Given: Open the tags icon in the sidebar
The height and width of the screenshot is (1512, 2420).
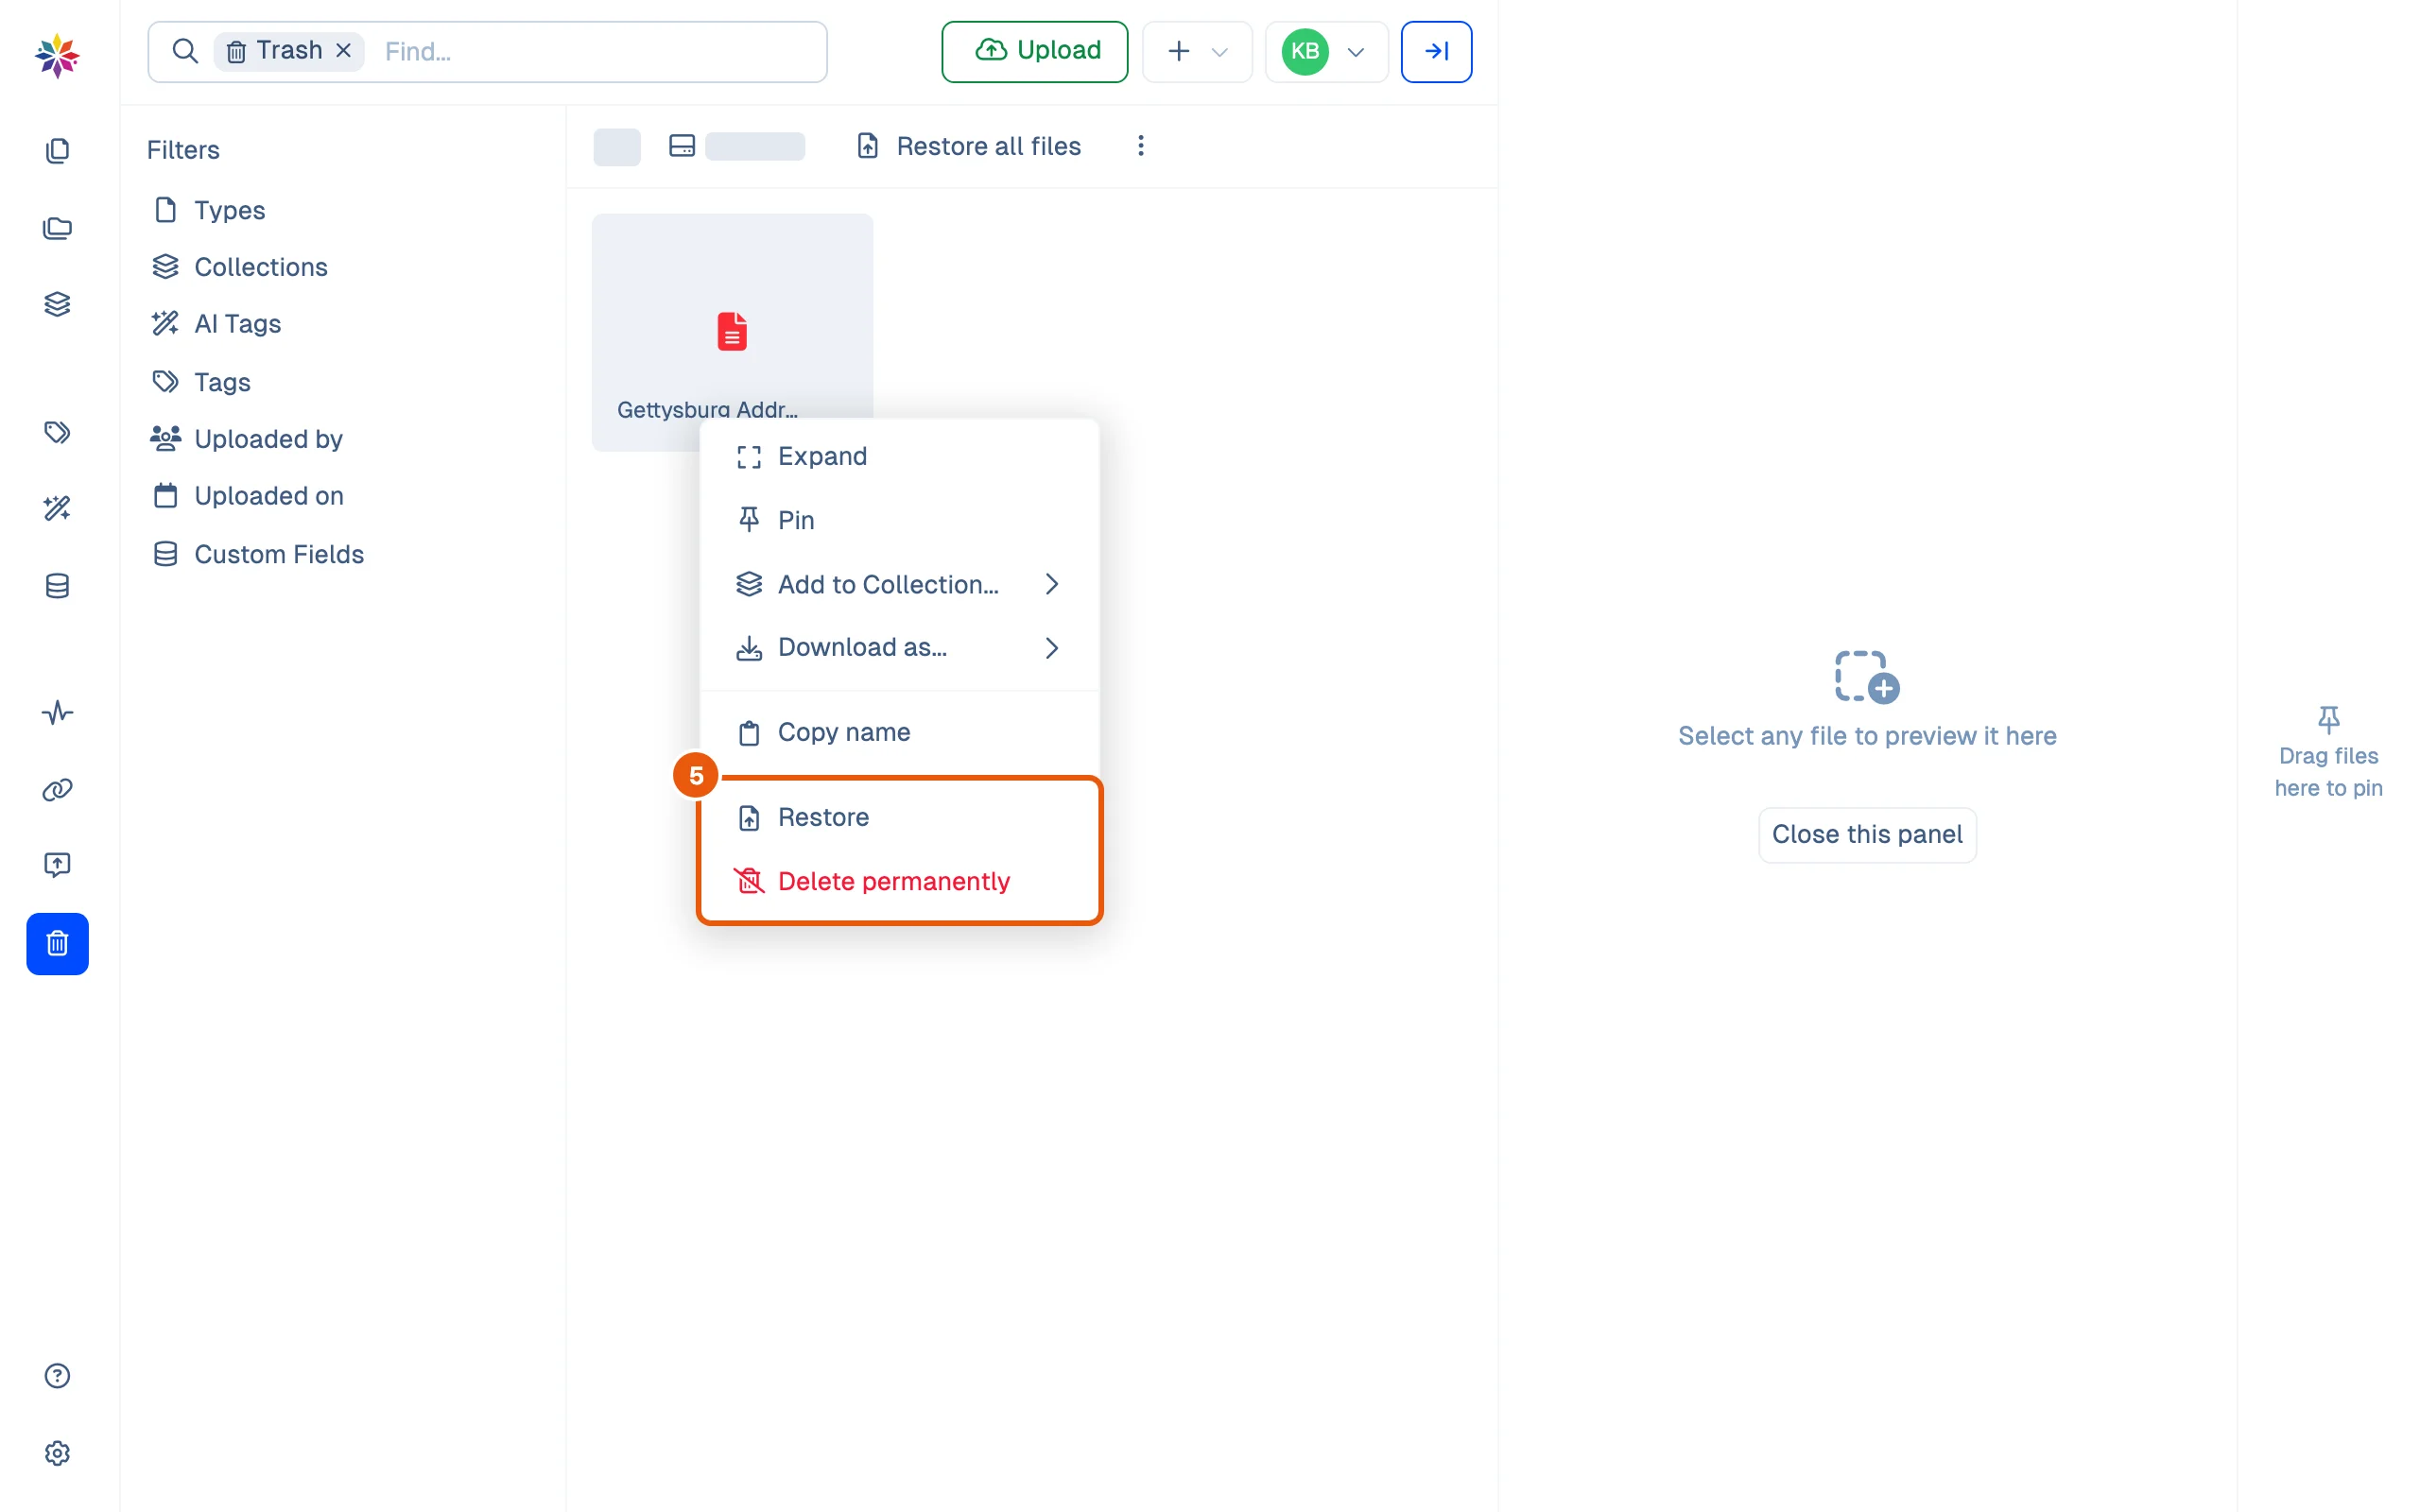Looking at the screenshot, I should pos(57,432).
